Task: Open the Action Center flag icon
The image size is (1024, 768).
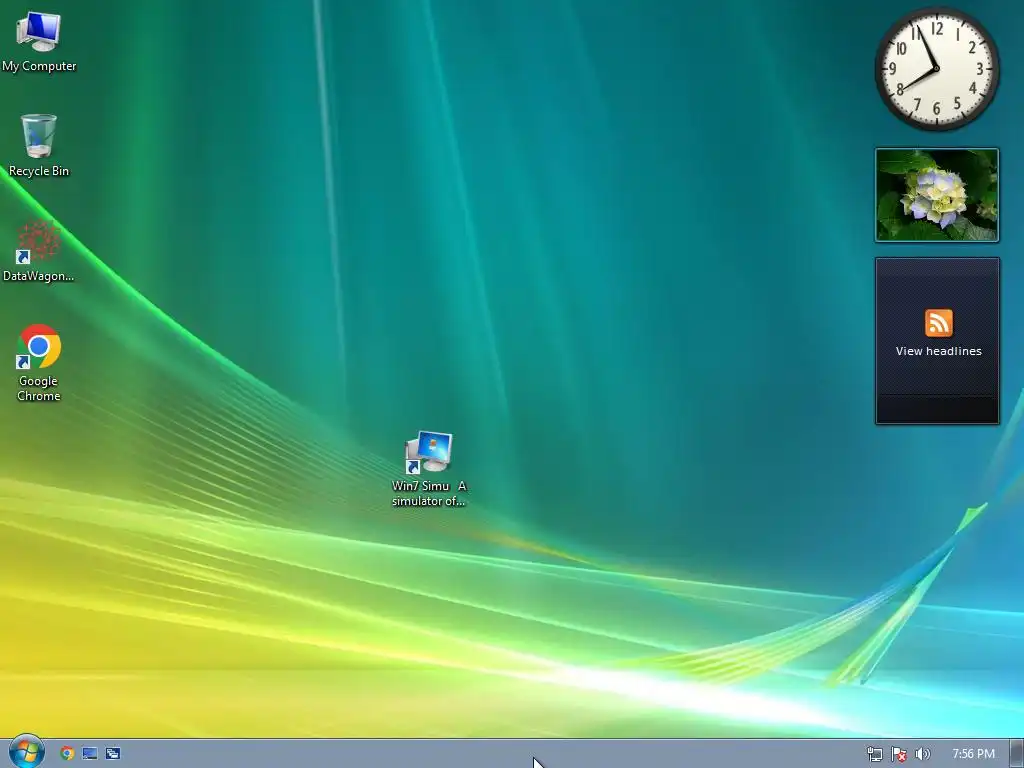Action: coord(899,754)
